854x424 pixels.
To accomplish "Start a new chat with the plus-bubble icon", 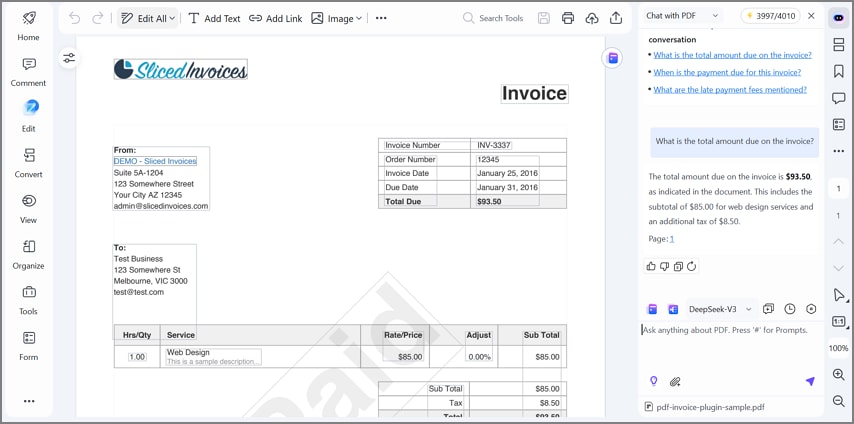I will 768,309.
